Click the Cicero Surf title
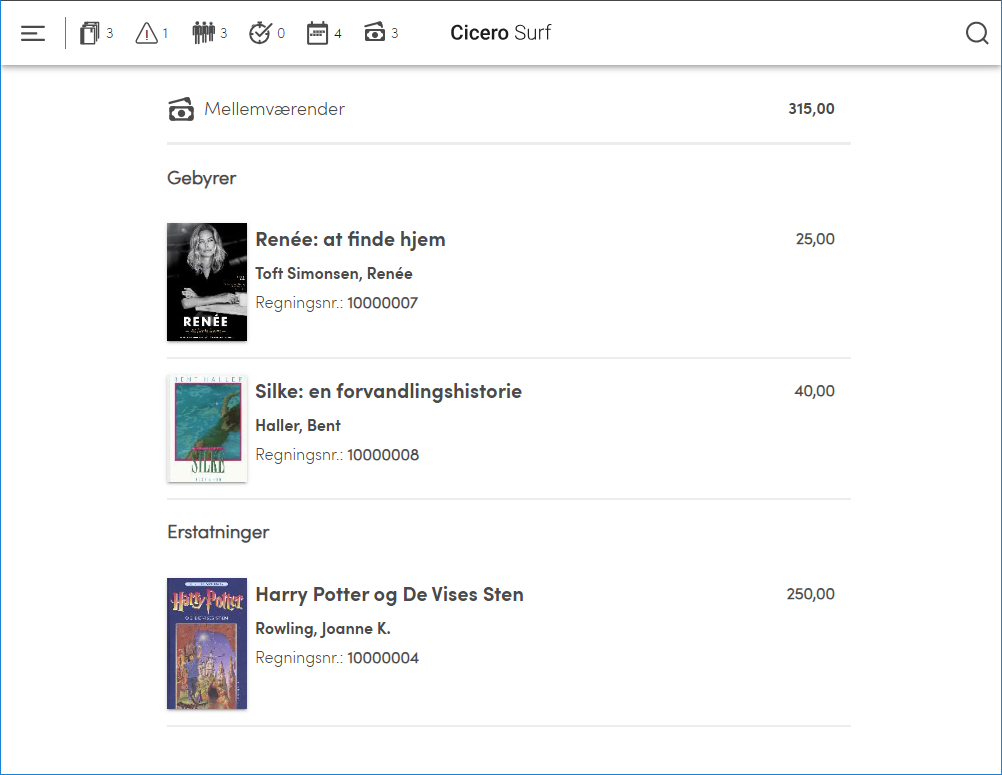1002x775 pixels. [500, 33]
